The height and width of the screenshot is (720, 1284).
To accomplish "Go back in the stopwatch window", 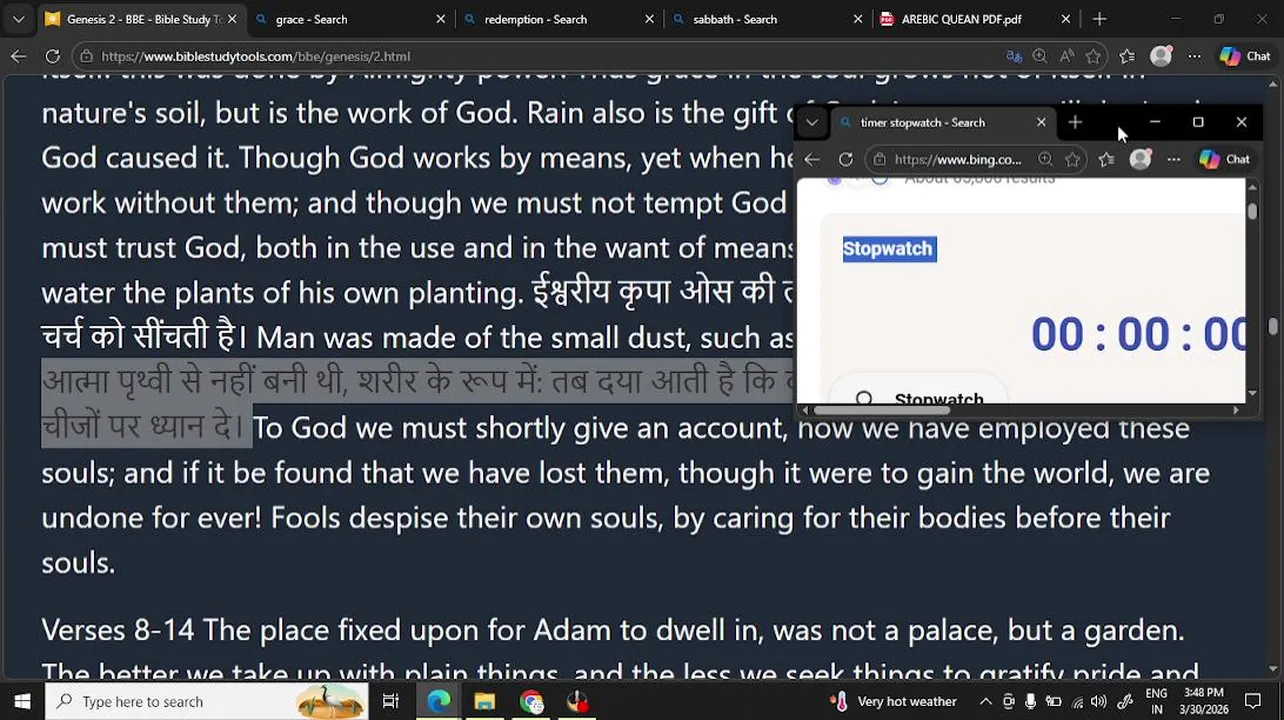I will 812,159.
